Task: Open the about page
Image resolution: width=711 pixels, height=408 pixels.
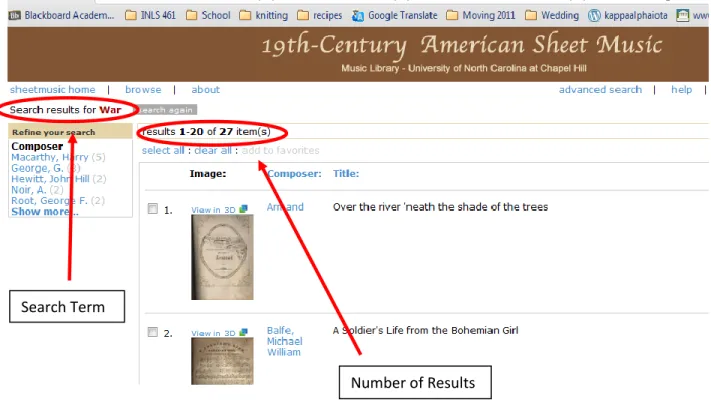Action: 205,90
